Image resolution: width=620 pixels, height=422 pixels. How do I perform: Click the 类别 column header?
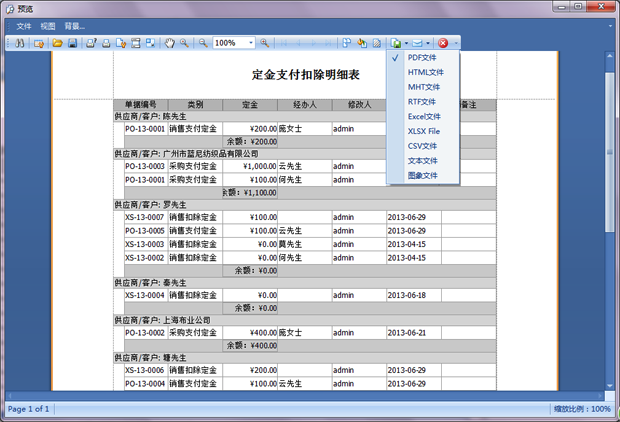click(195, 105)
